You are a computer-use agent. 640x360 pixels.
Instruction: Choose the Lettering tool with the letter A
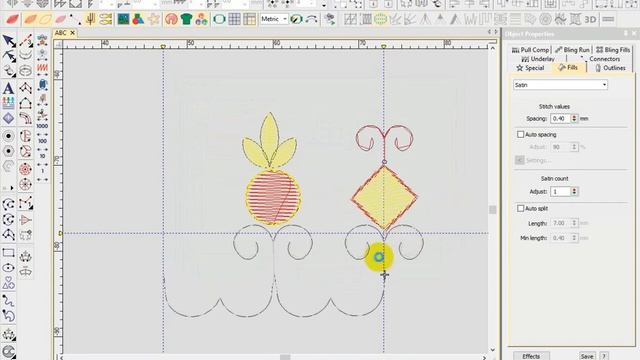pos(8,88)
